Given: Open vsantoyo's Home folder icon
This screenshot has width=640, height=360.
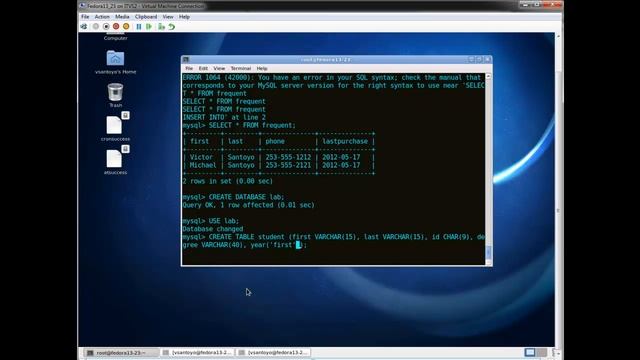Looking at the screenshot, I should (116, 58).
